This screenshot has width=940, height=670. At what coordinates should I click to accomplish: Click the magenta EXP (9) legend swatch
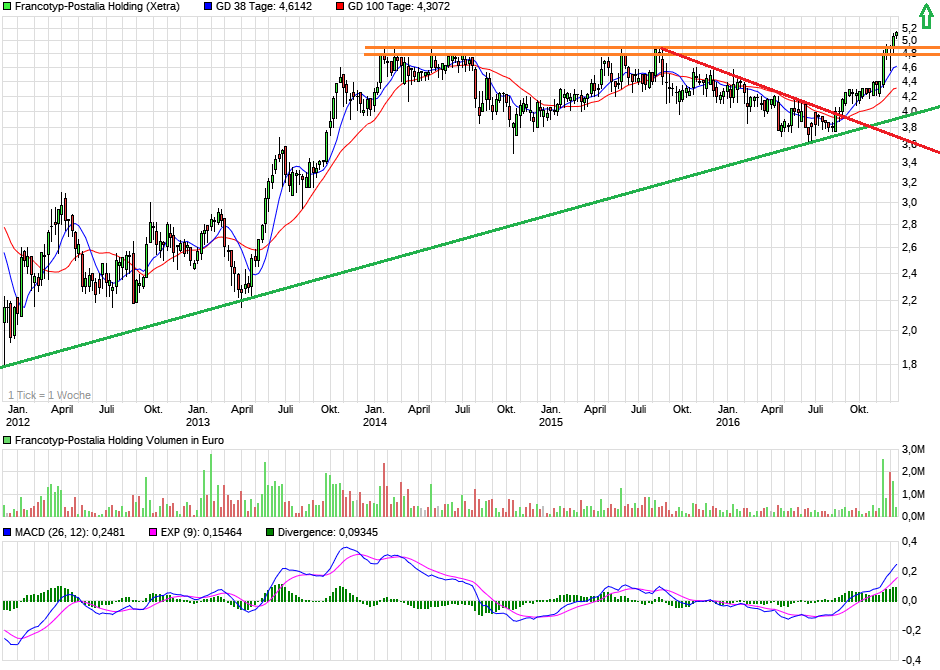pos(153,532)
